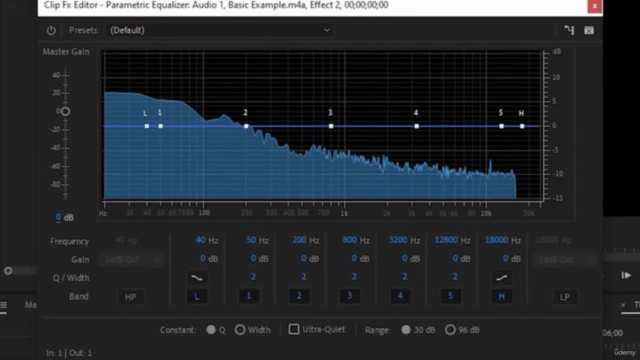Click the step forward playback button

point(626,276)
